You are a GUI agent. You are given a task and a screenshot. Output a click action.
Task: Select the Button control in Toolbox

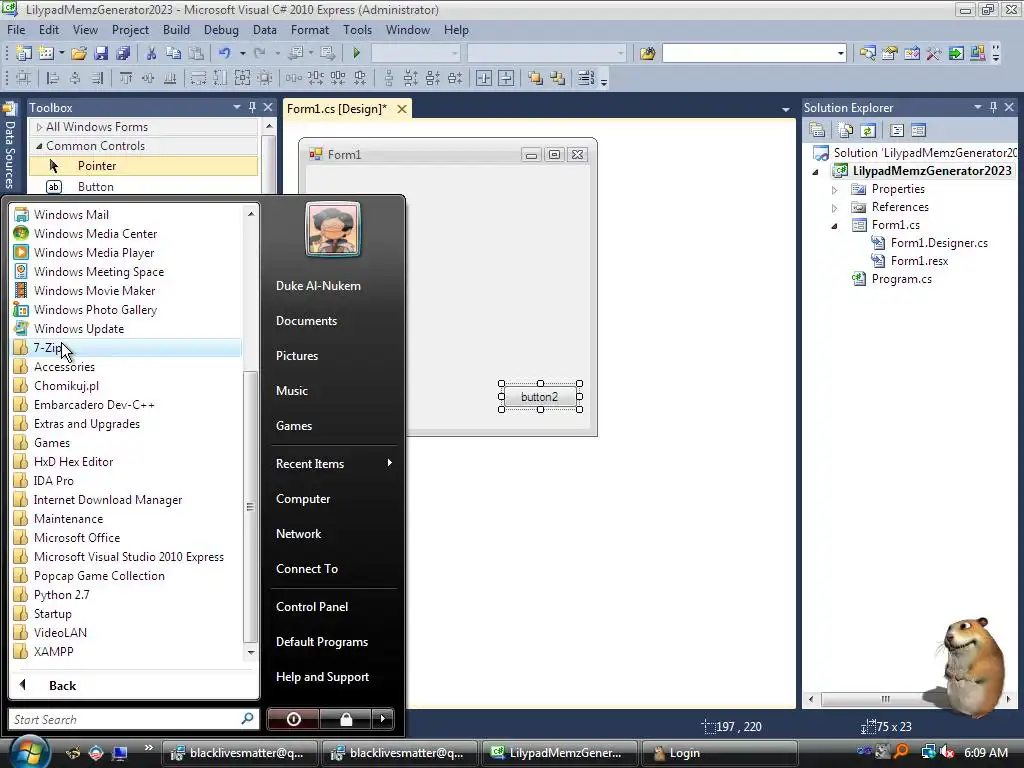pos(143,187)
